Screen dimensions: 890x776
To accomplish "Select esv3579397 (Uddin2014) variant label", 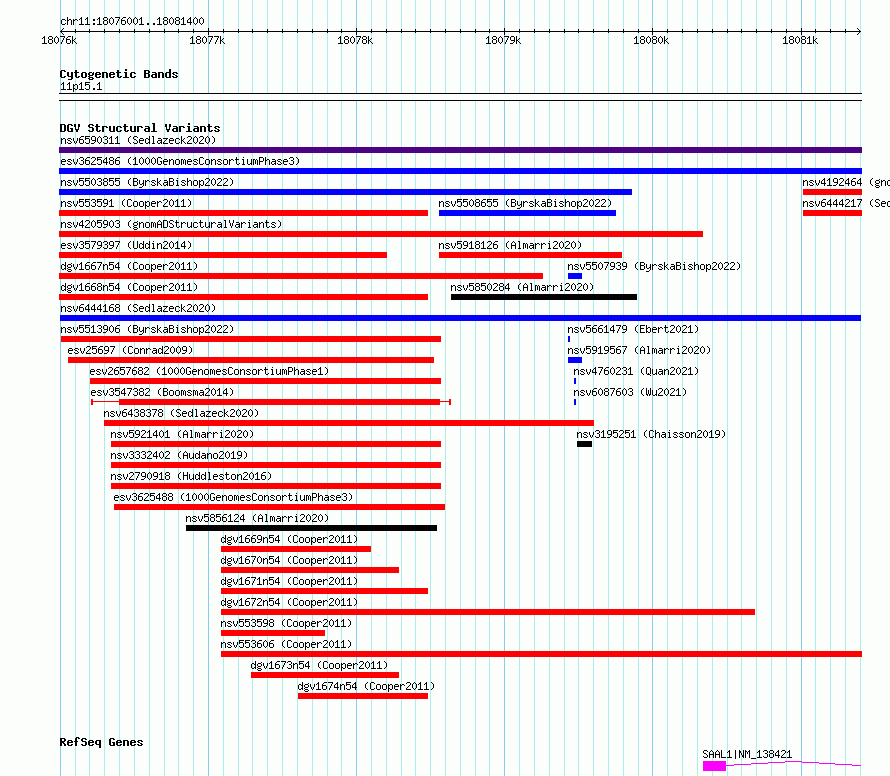I will pyautogui.click(x=126, y=245).
